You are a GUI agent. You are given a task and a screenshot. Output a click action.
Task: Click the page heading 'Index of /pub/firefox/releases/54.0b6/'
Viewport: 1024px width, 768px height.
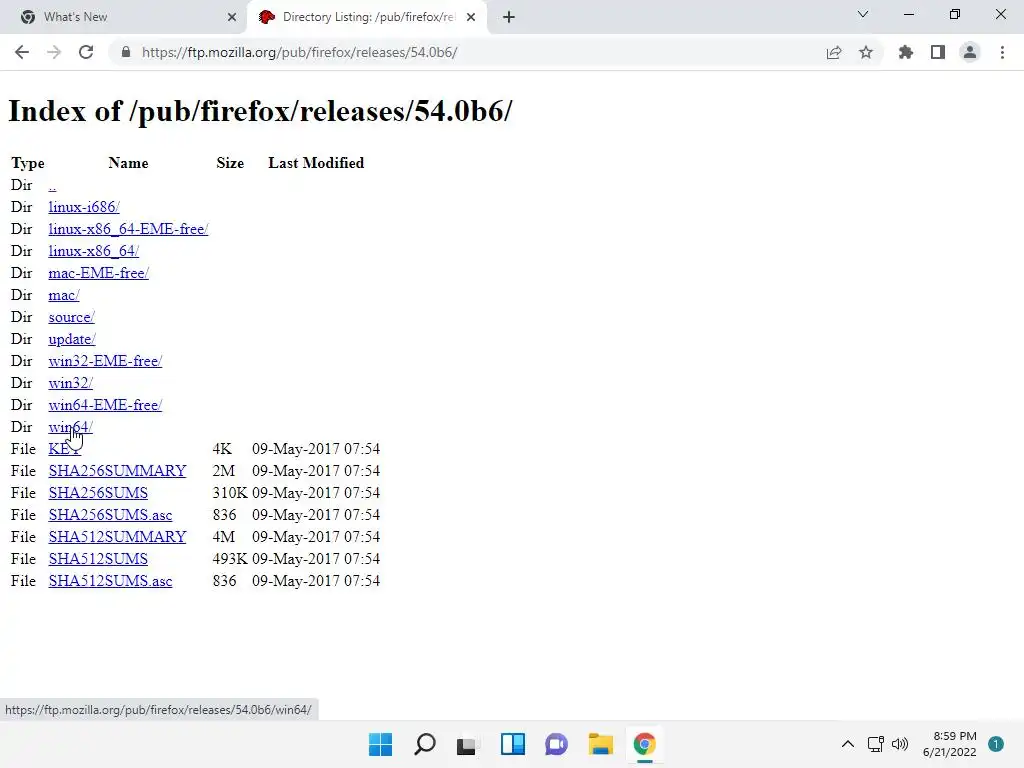[261, 111]
